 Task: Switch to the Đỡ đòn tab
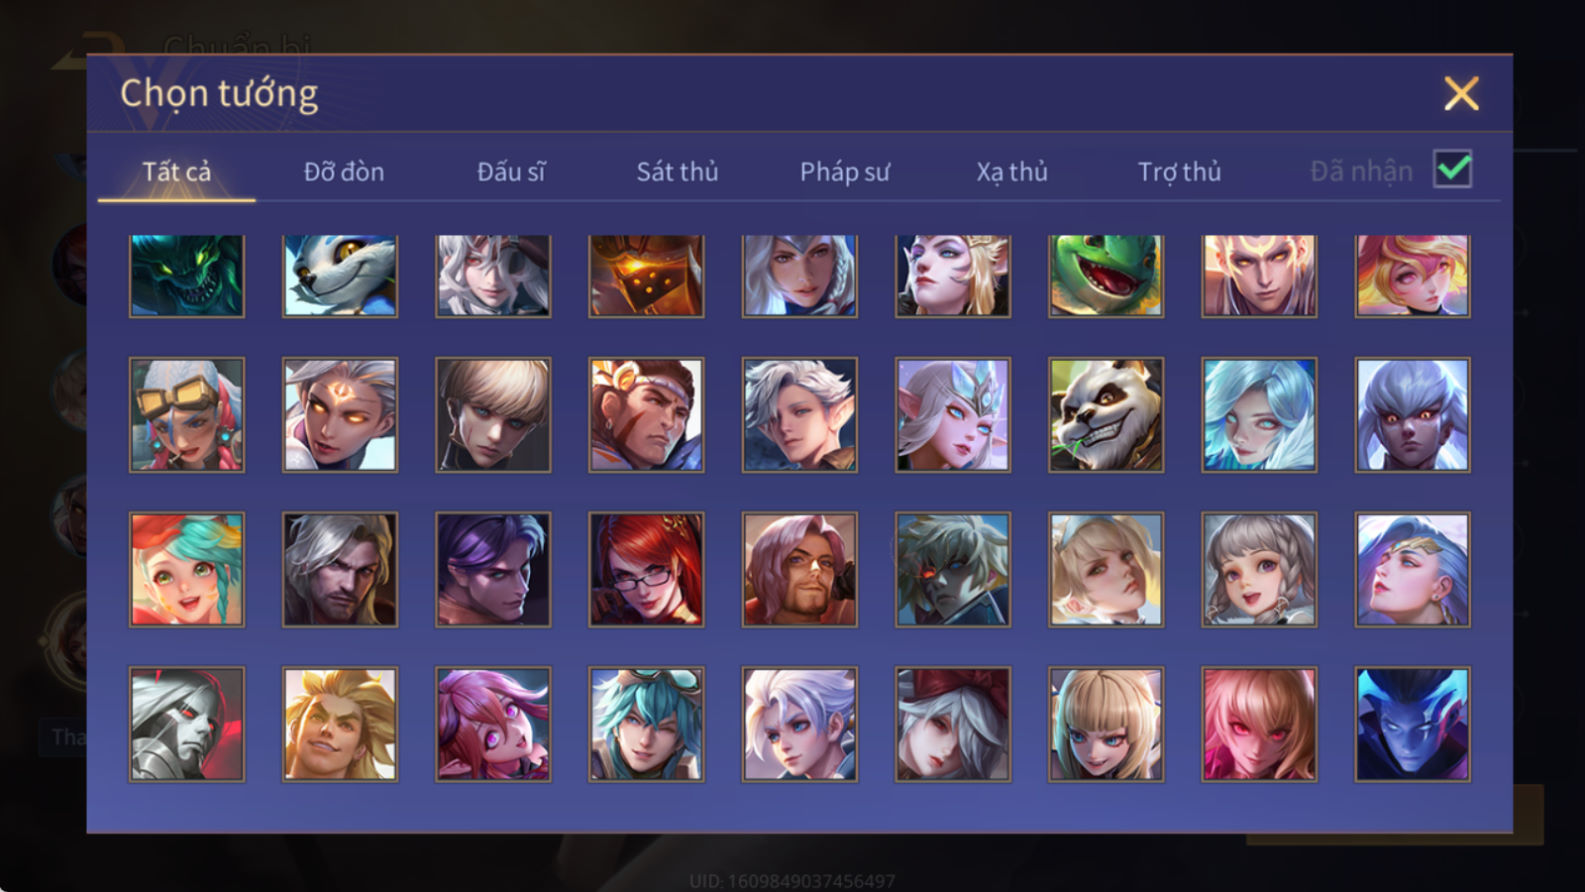(x=344, y=172)
